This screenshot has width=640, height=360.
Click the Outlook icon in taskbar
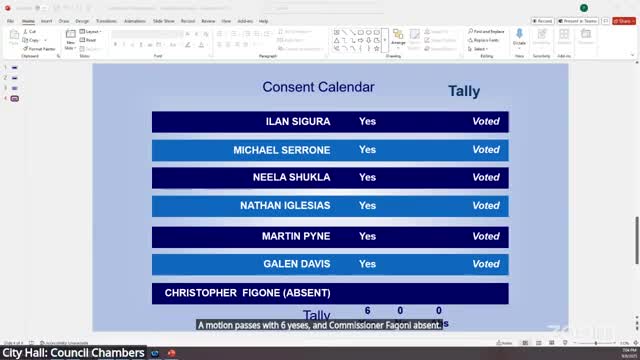[x=155, y=353]
